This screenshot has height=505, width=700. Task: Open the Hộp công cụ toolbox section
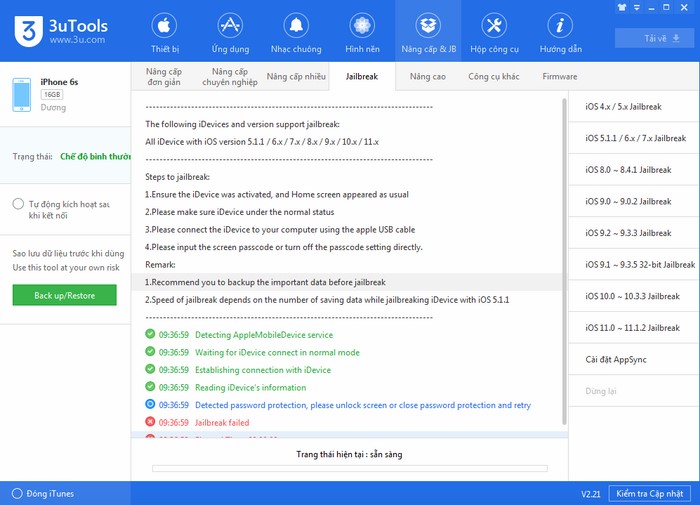494,33
